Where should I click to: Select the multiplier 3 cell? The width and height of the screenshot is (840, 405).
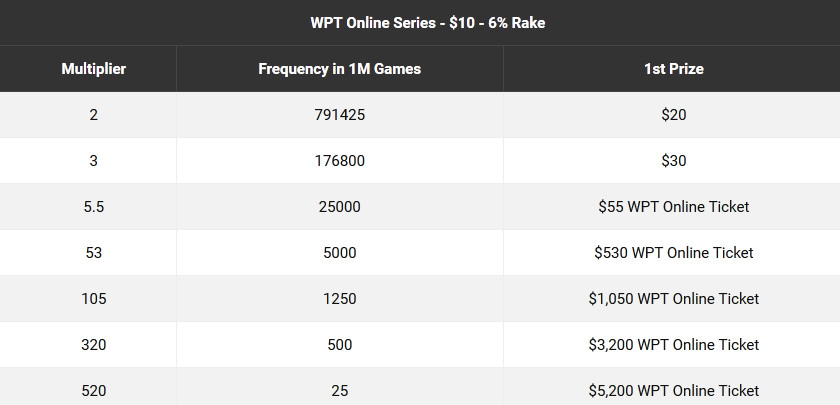[94, 161]
